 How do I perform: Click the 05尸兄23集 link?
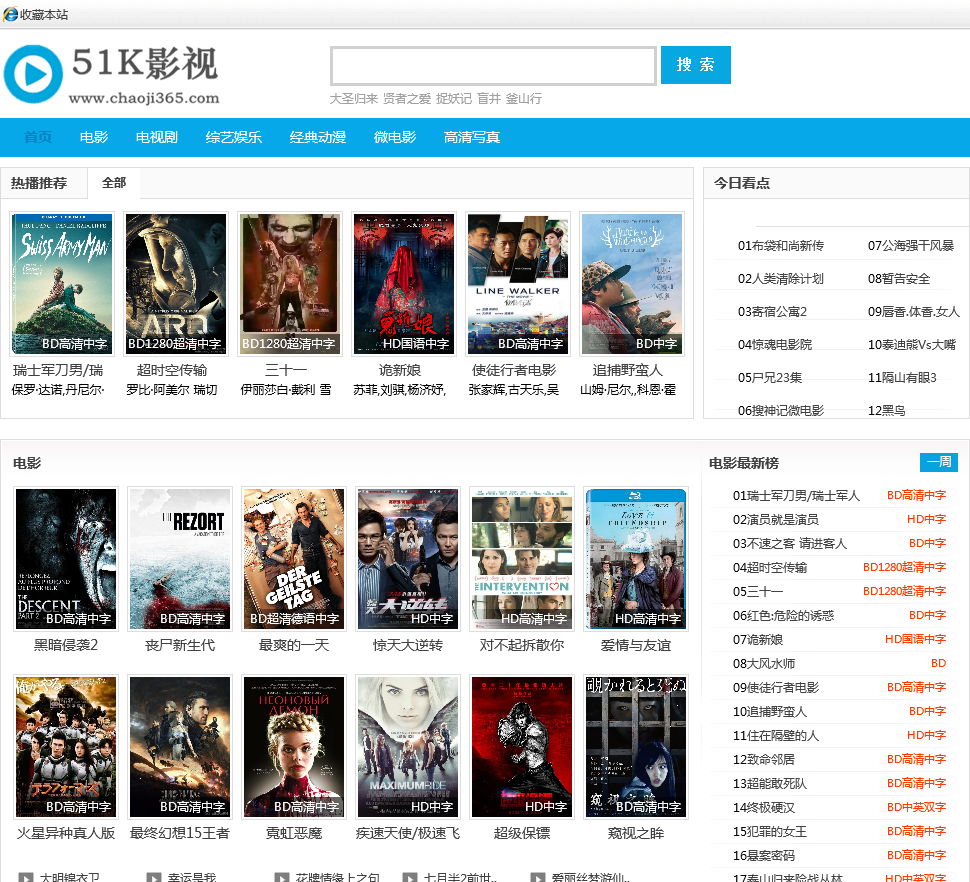click(770, 377)
